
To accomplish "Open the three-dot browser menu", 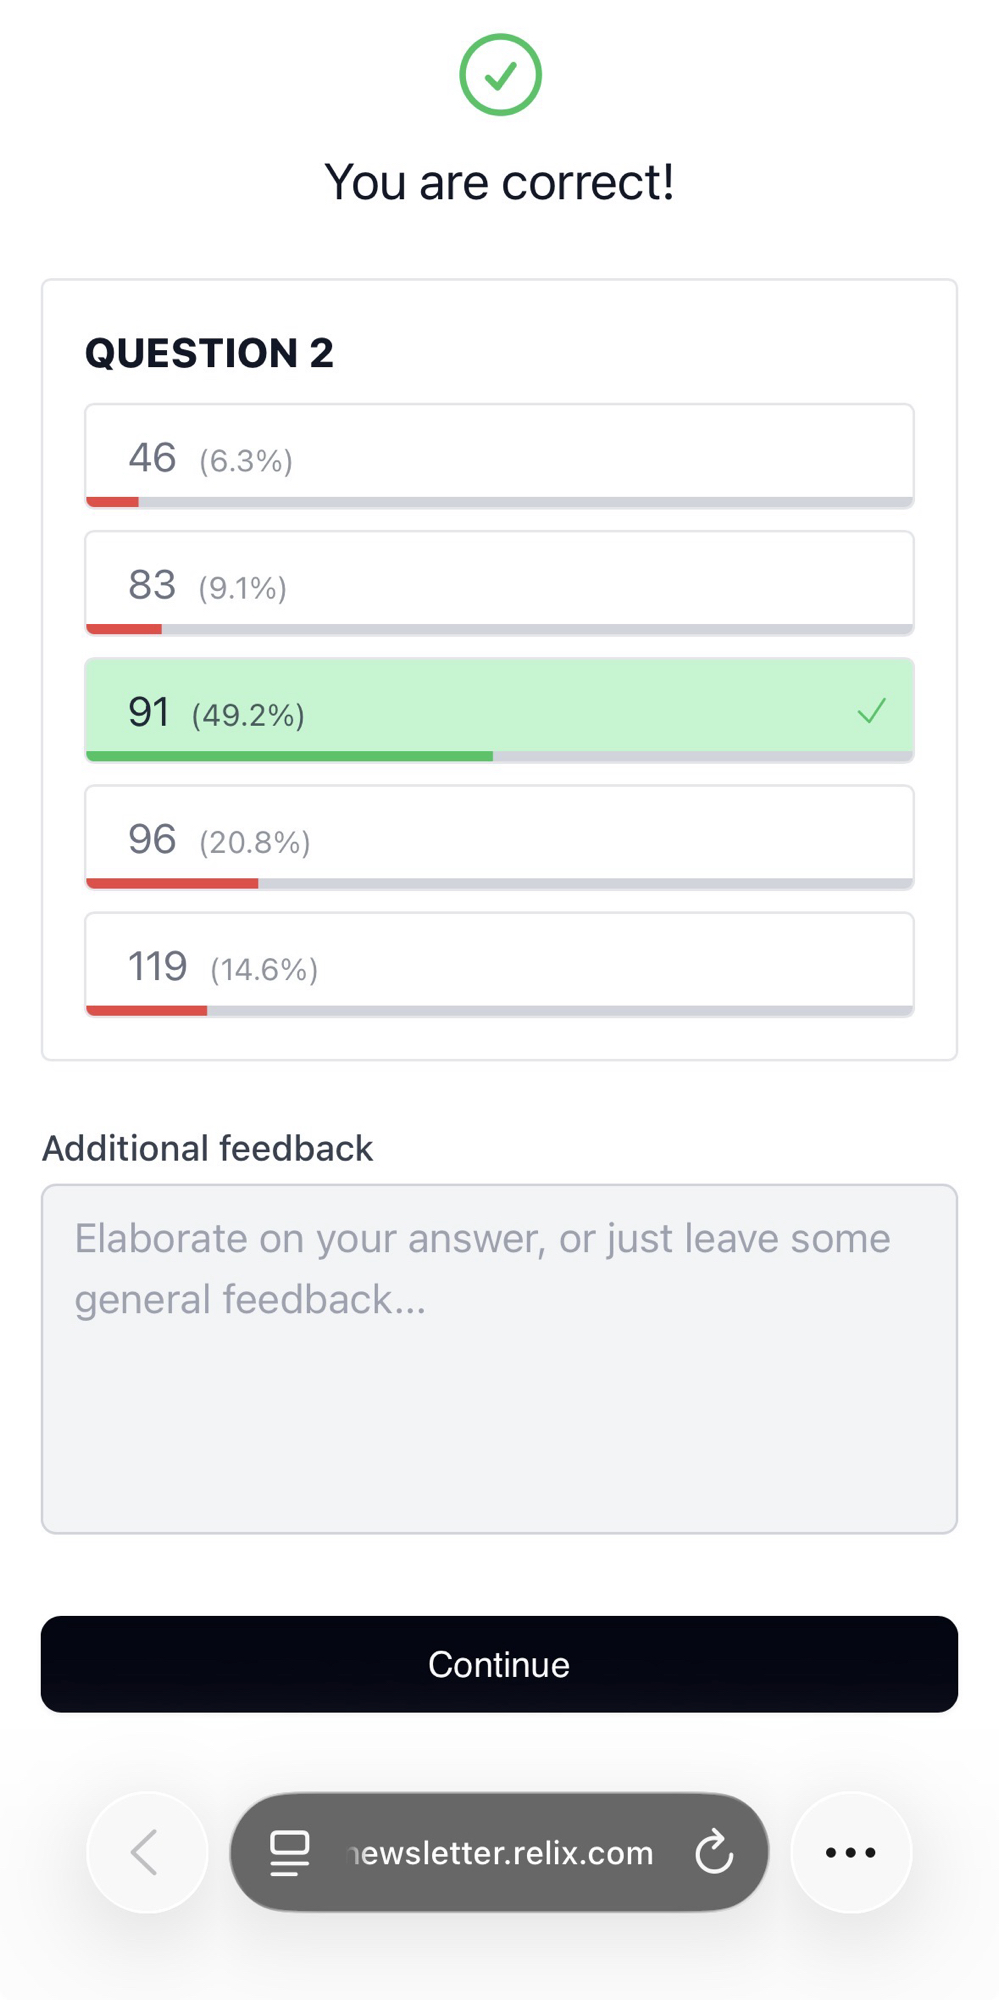I will pyautogui.click(x=851, y=1852).
